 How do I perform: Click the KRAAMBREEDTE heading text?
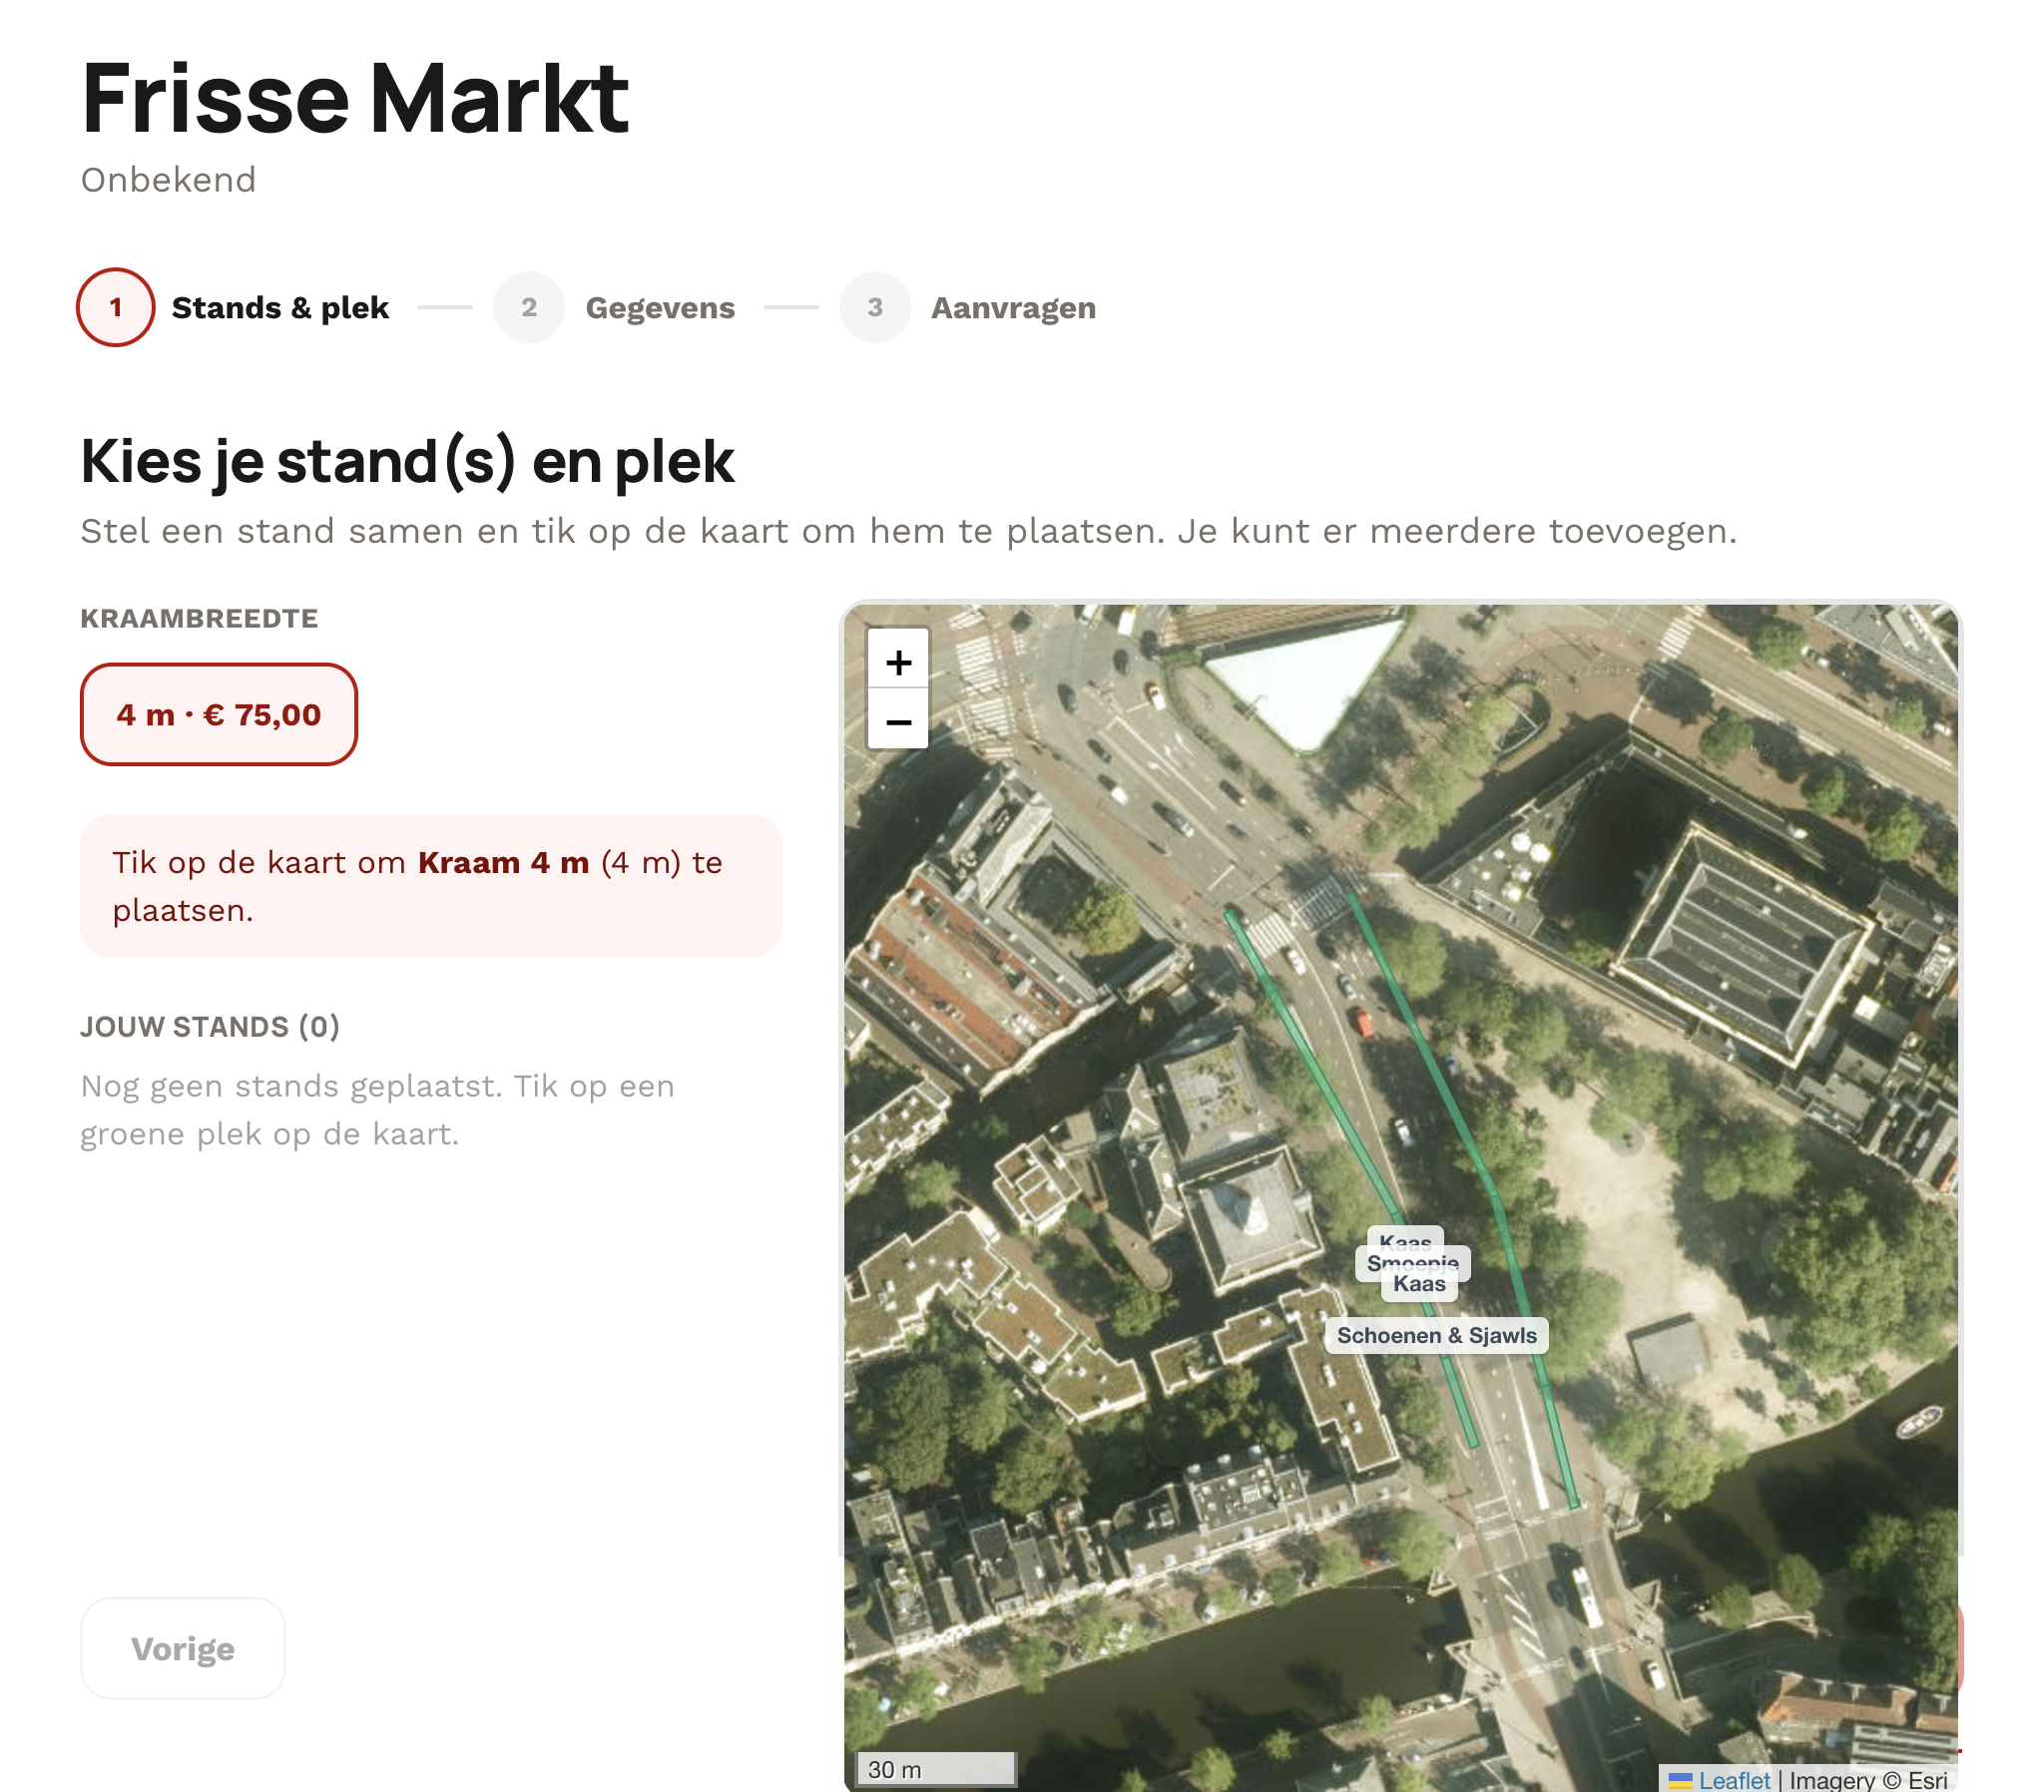[x=199, y=618]
